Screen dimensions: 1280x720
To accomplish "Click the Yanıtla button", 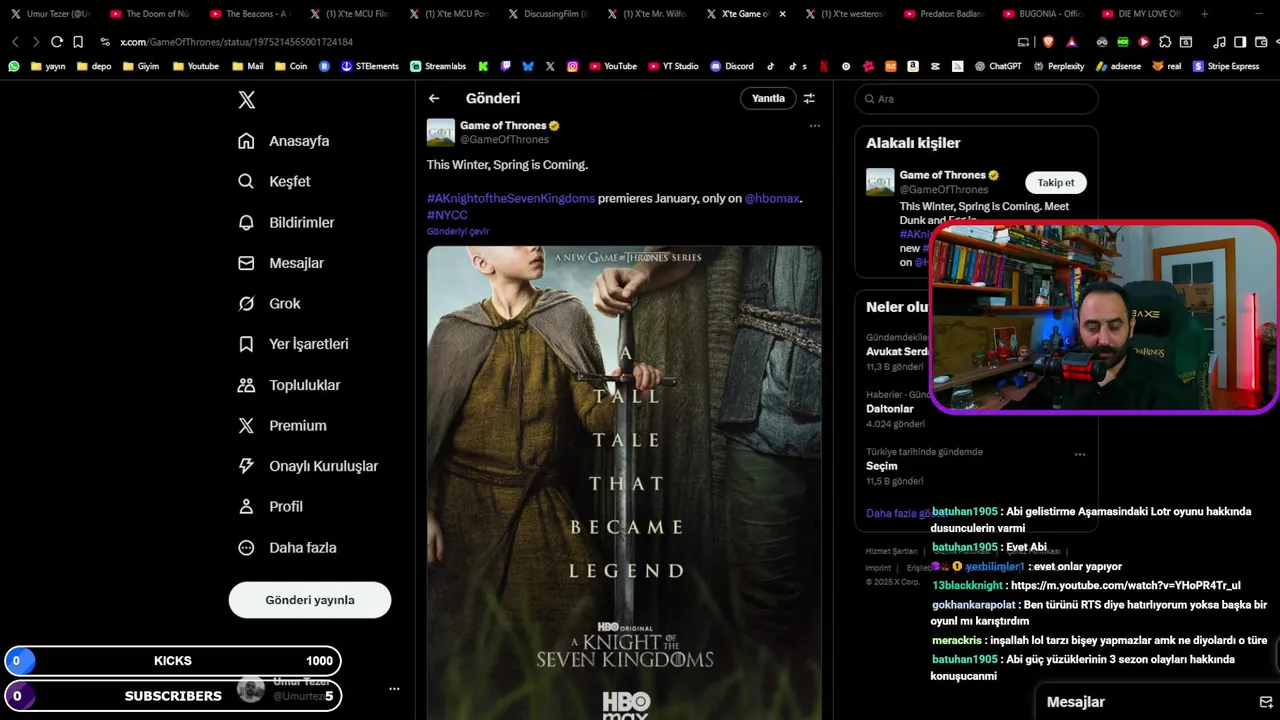I will (768, 98).
